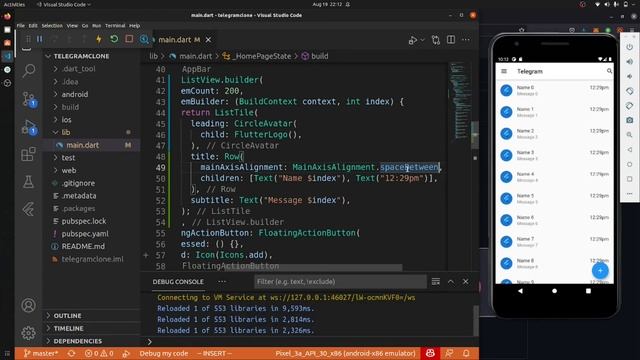Open the View menu
The height and width of the screenshot is (360, 640).
pos(72,25)
